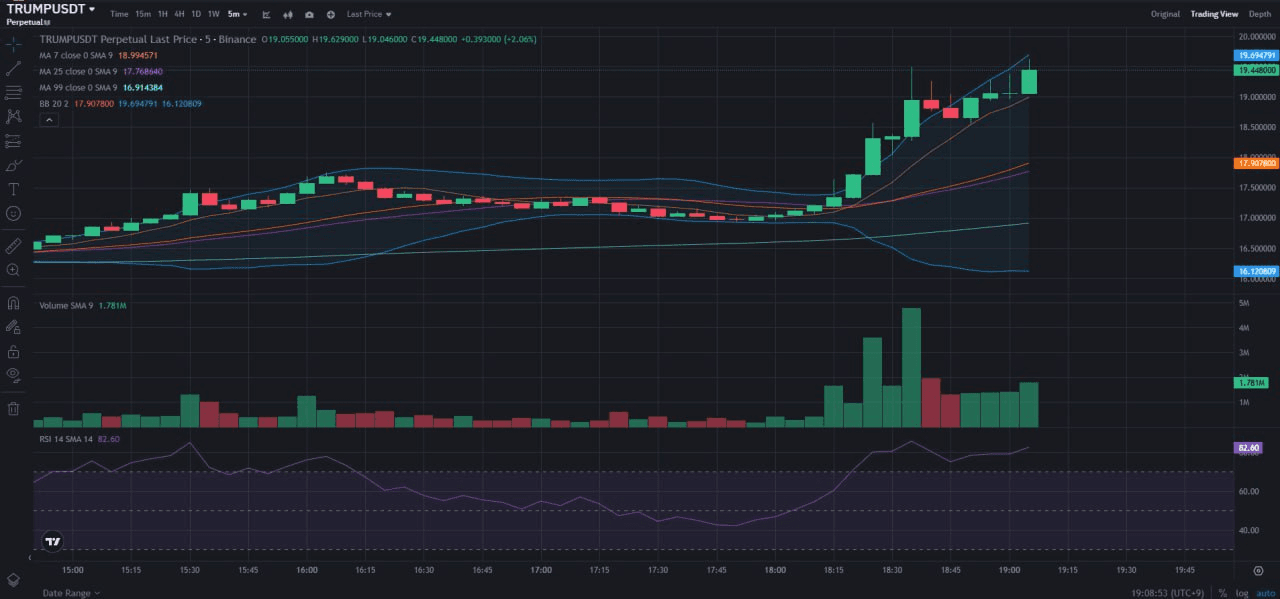
Task: Switch to the 1H interval
Action: 163,15
